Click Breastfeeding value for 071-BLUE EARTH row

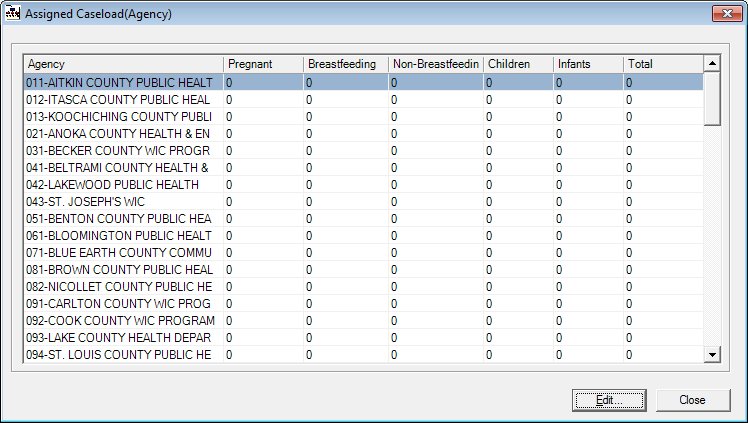click(309, 253)
